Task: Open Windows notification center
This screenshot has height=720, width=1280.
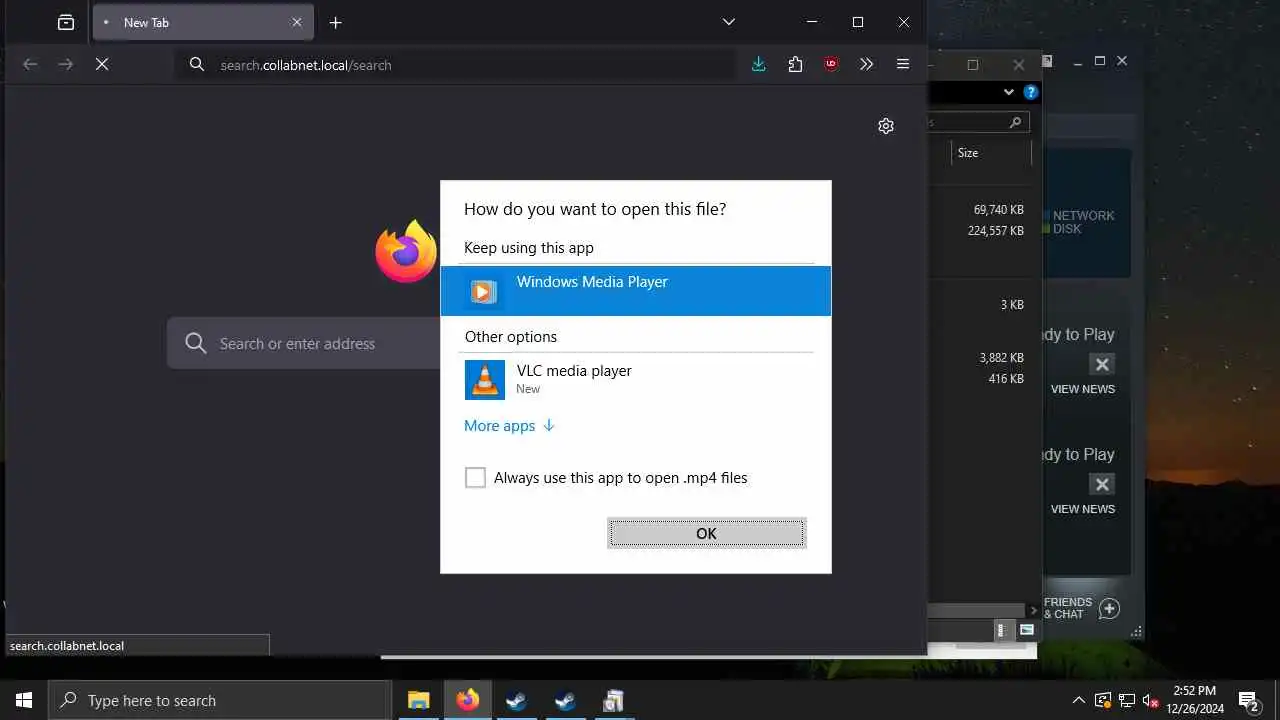Action: 1249,700
